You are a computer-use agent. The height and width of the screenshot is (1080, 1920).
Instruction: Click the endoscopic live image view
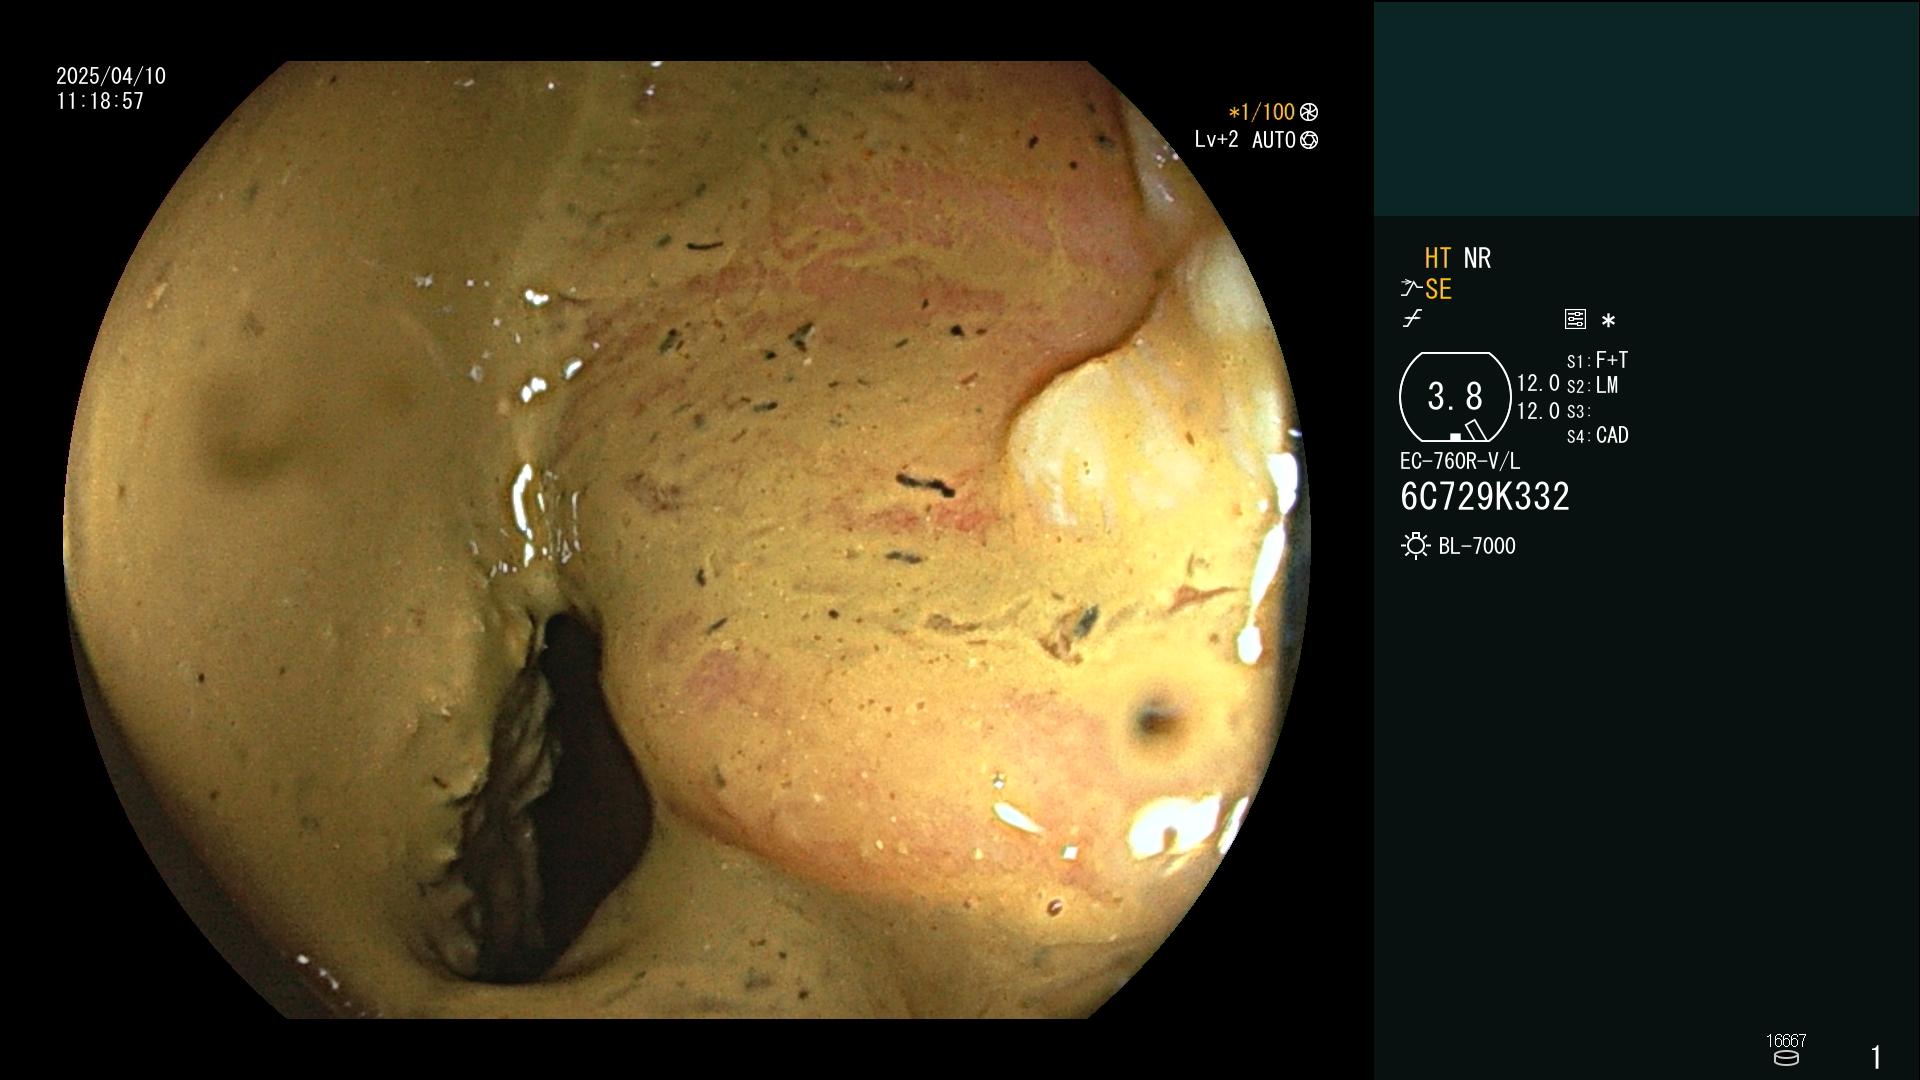pyautogui.click(x=687, y=540)
